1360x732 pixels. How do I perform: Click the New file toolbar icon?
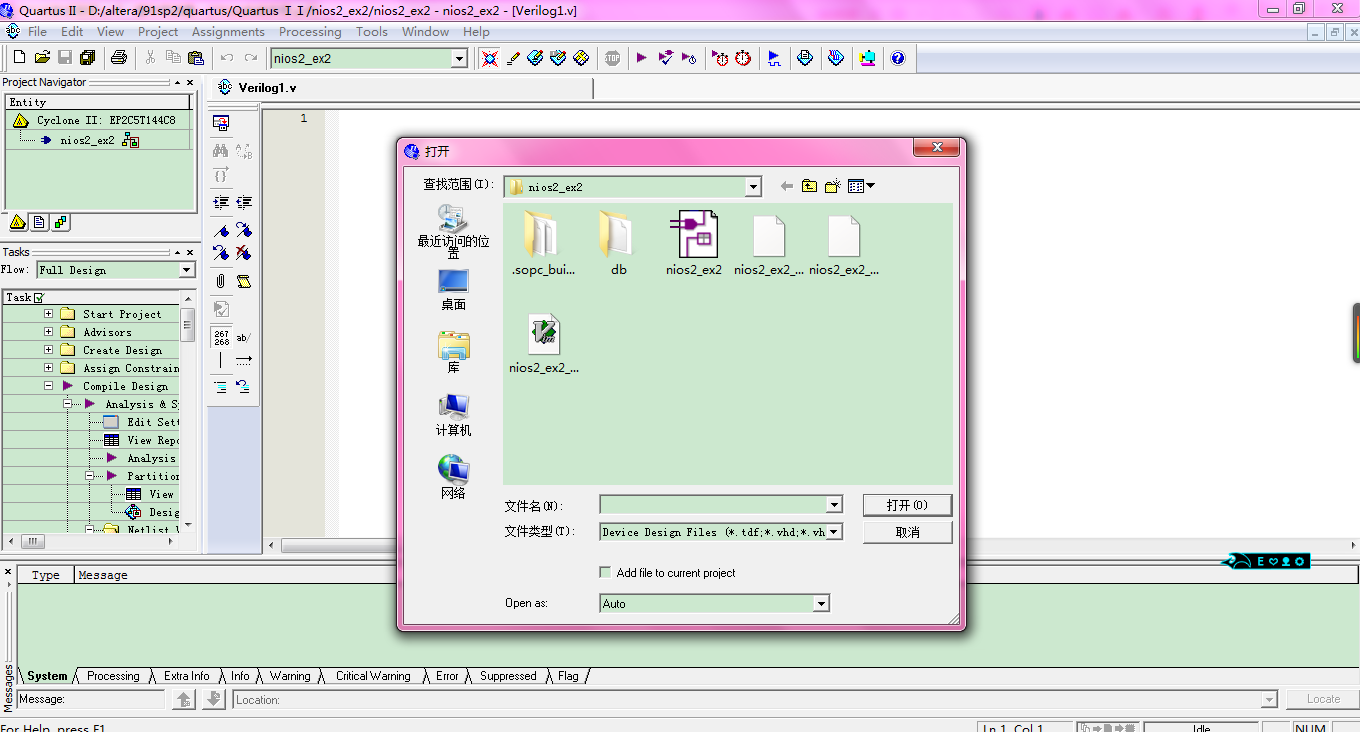point(19,58)
